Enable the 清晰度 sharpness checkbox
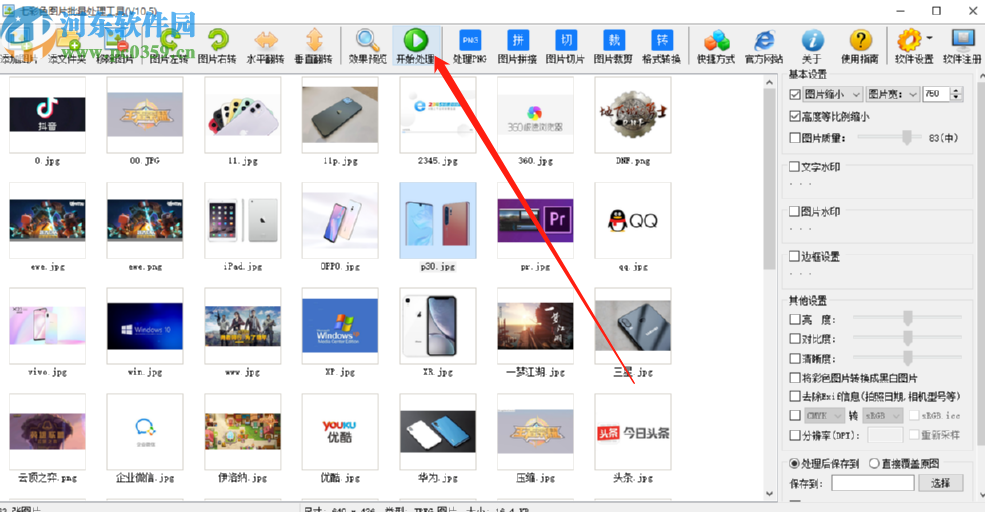The image size is (985, 512). tap(795, 358)
